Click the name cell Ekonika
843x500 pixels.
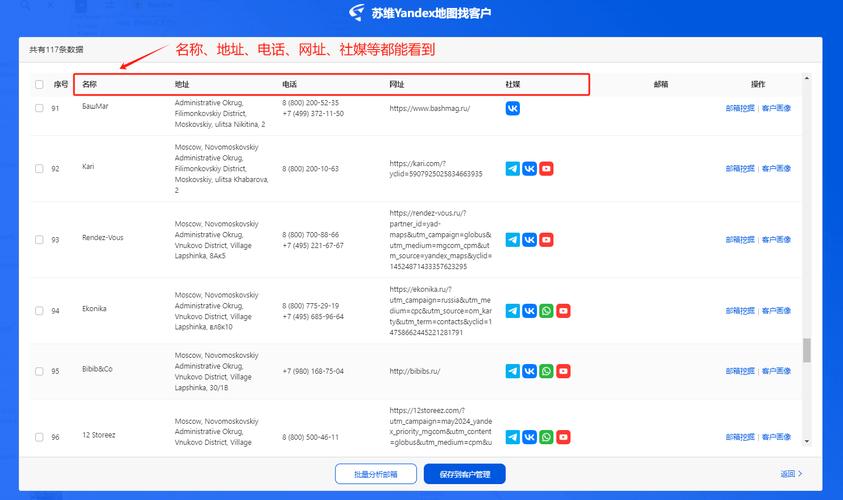(x=94, y=309)
